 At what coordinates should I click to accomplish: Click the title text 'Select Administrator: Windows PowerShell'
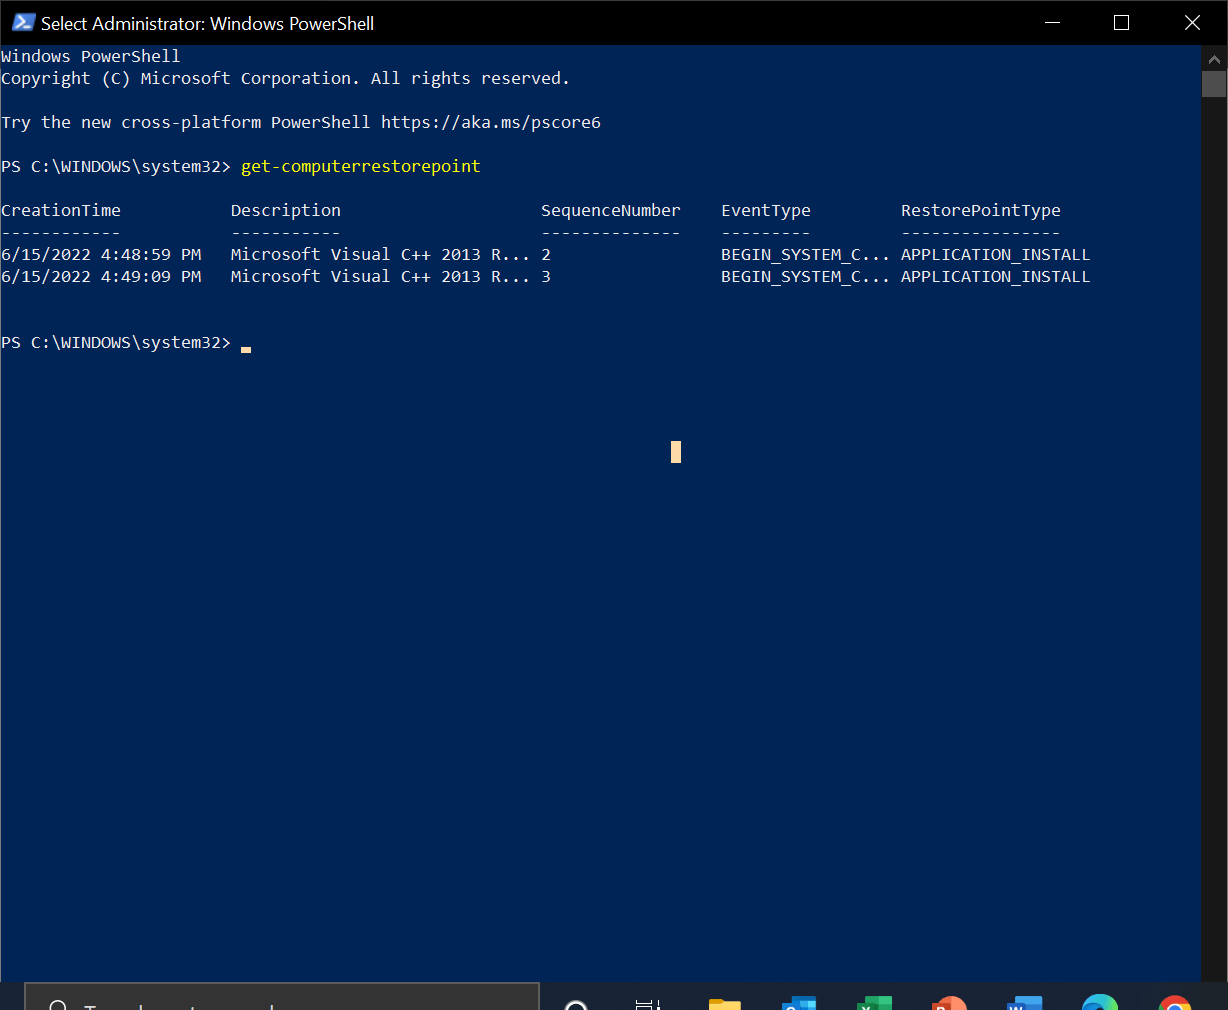(207, 23)
